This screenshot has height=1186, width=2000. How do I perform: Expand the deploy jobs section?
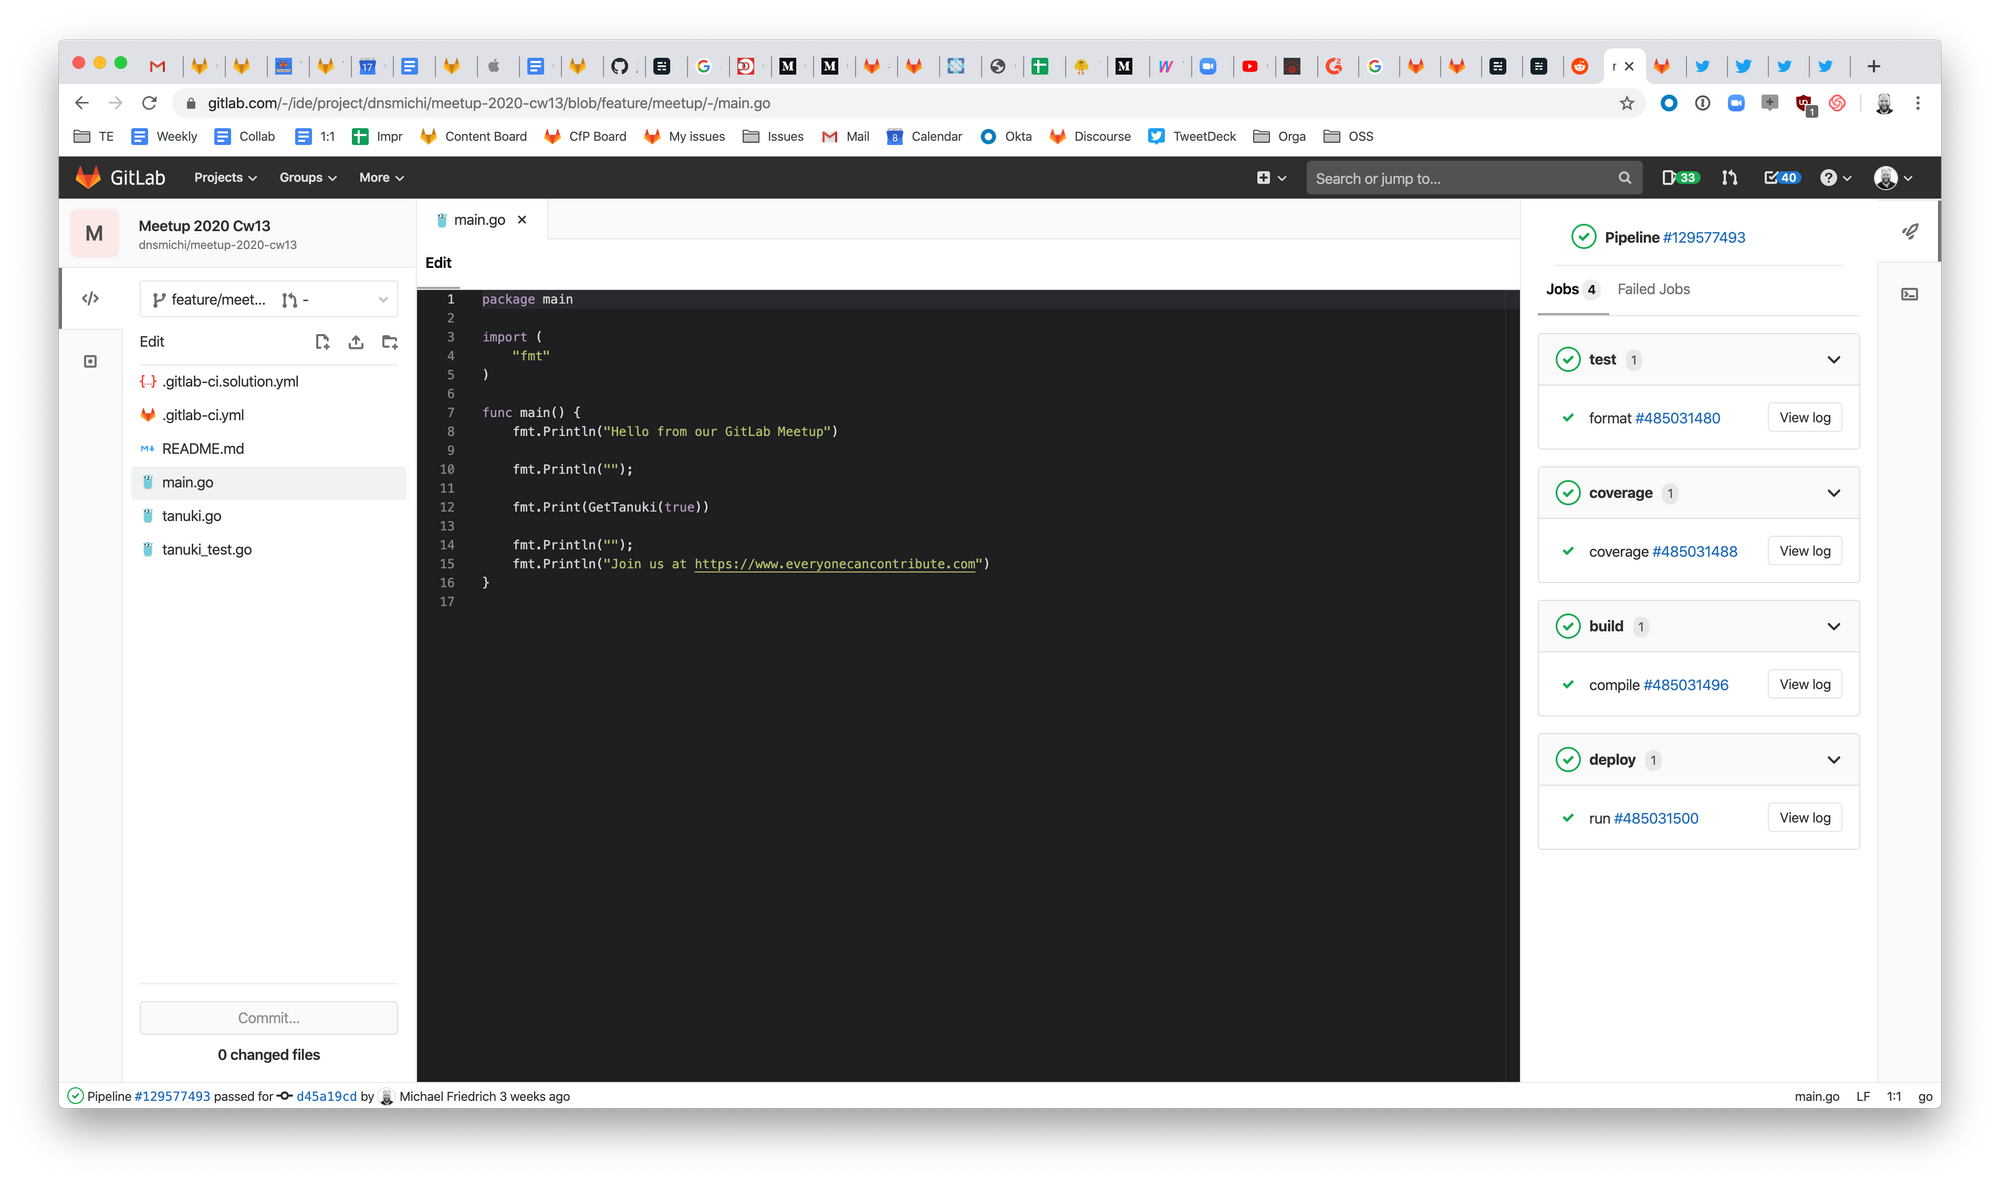[x=1833, y=760]
